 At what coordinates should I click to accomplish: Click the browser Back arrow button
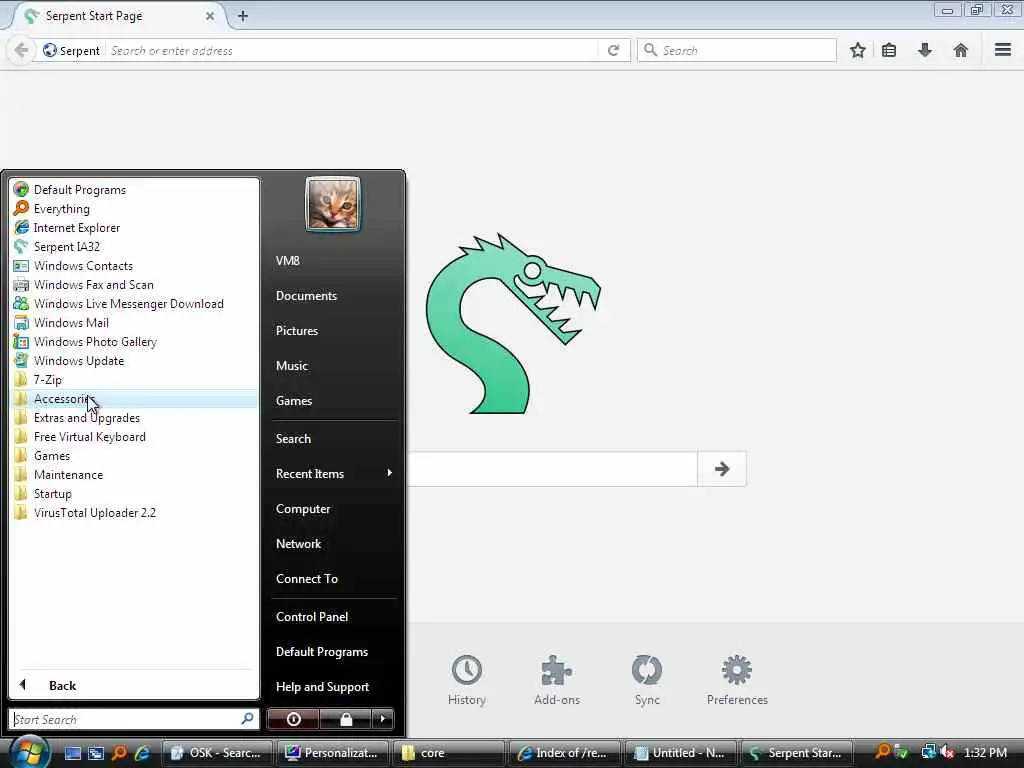click(21, 50)
